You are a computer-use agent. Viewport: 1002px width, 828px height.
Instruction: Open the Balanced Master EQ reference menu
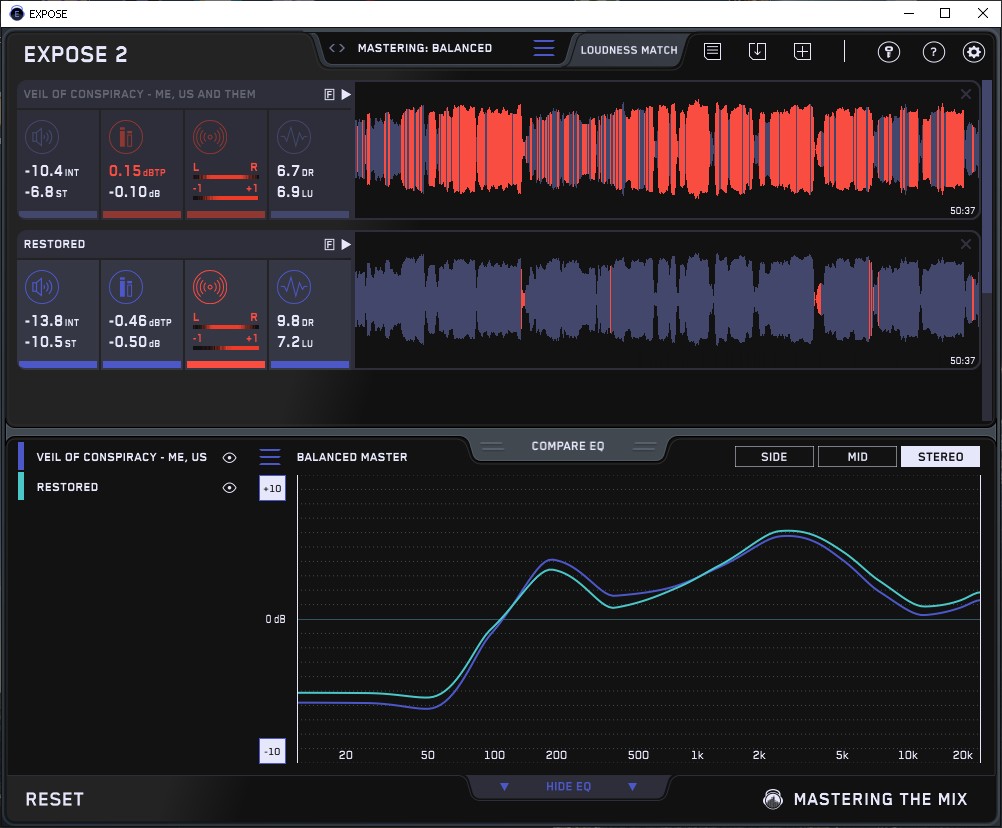(x=270, y=457)
